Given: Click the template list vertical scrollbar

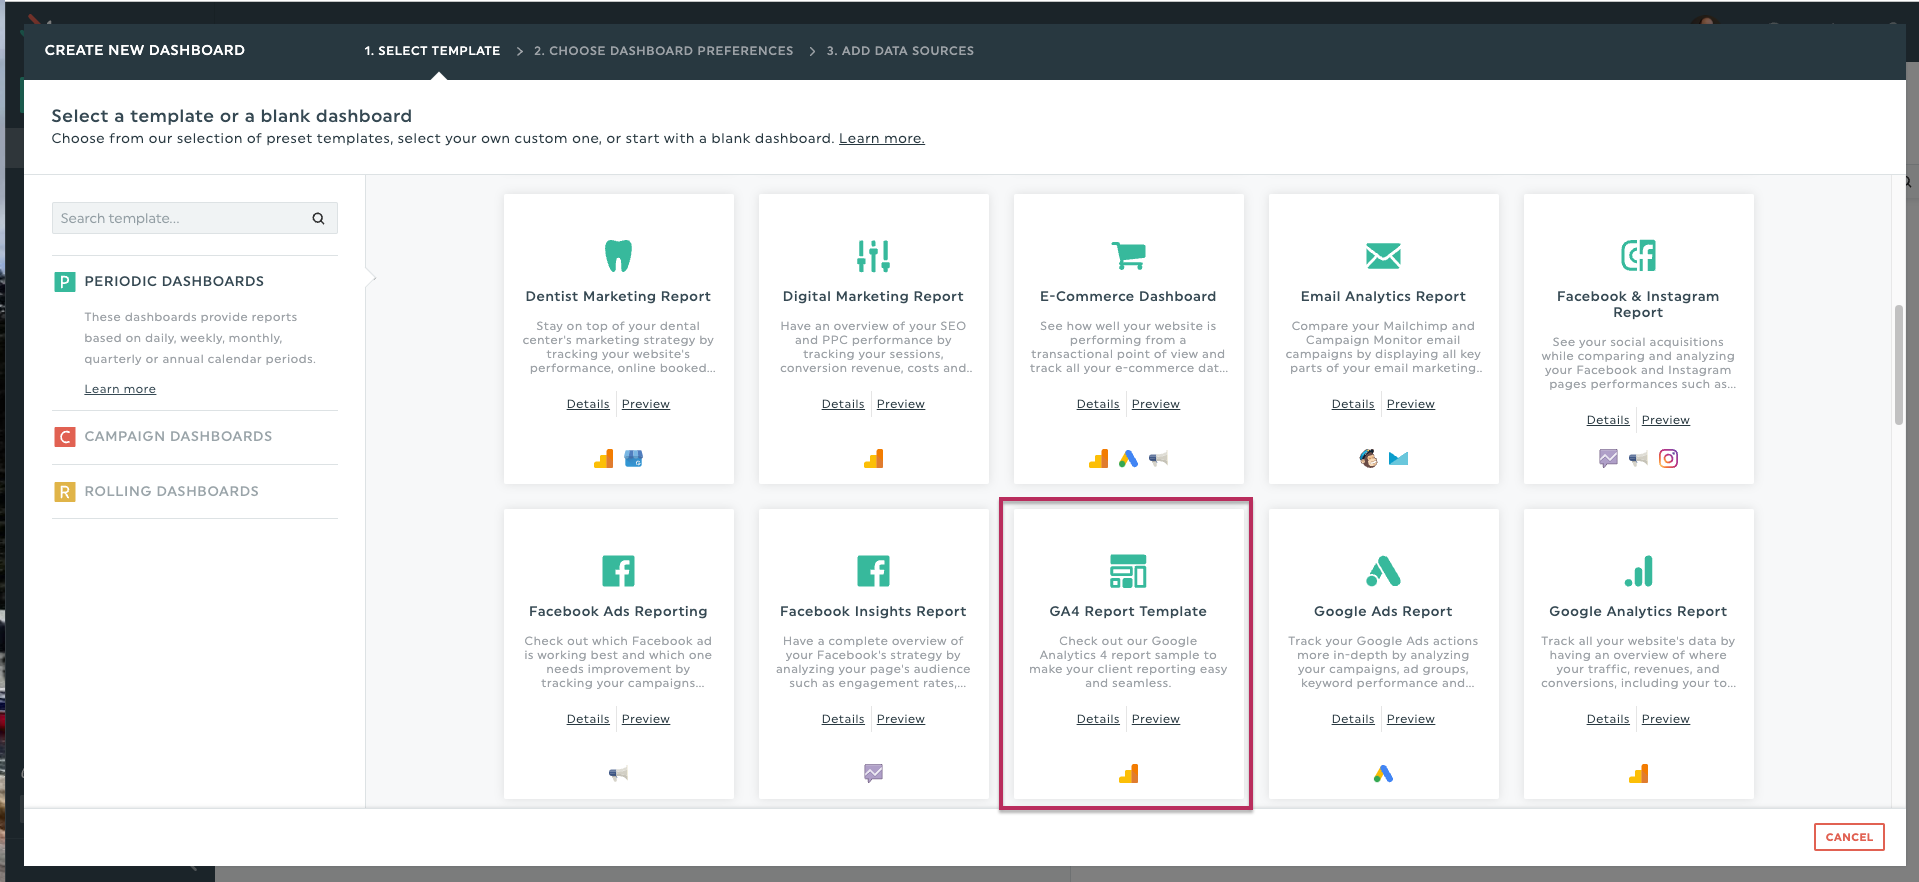Looking at the screenshot, I should pos(1898,365).
